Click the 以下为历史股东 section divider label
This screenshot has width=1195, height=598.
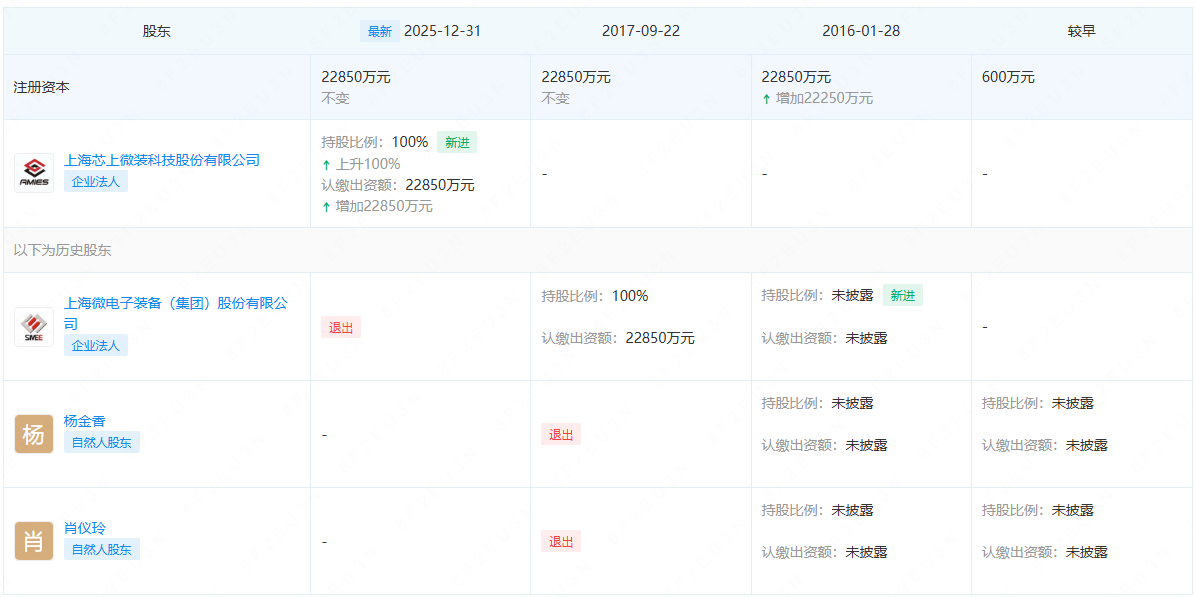click(x=62, y=250)
